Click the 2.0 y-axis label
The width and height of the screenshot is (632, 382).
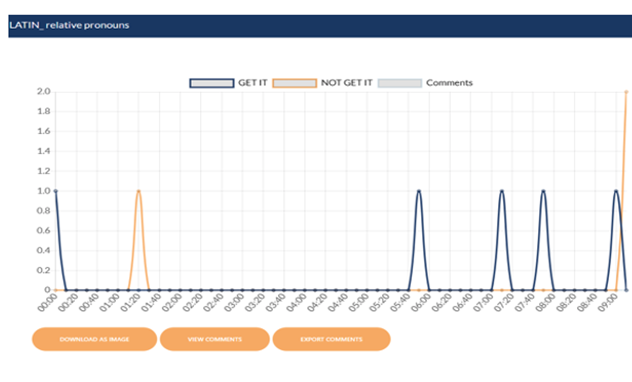pyautogui.click(x=44, y=91)
